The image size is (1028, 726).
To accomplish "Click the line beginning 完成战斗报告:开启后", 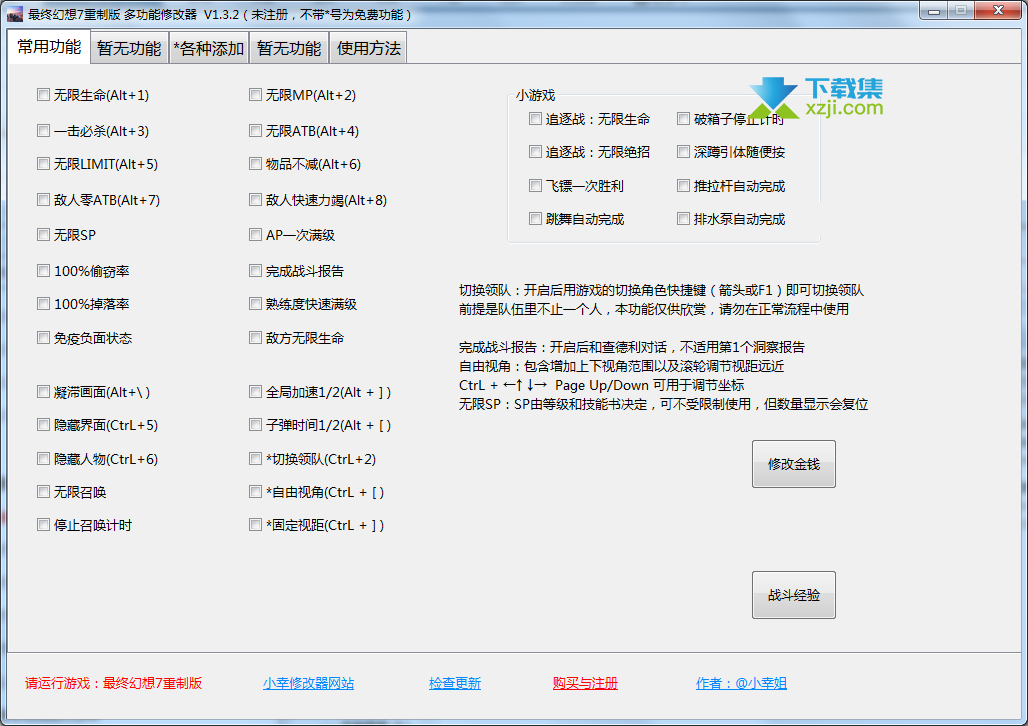I will [x=632, y=347].
